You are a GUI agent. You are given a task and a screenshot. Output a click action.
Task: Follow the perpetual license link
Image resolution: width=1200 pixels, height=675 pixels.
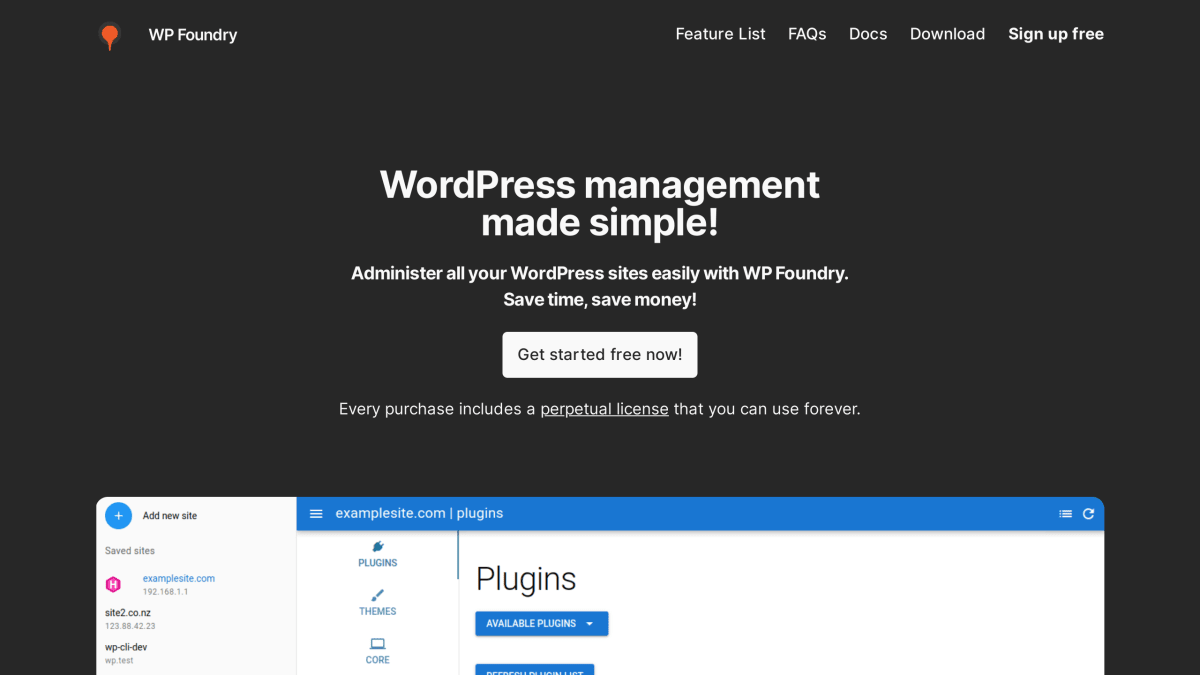[x=604, y=409]
